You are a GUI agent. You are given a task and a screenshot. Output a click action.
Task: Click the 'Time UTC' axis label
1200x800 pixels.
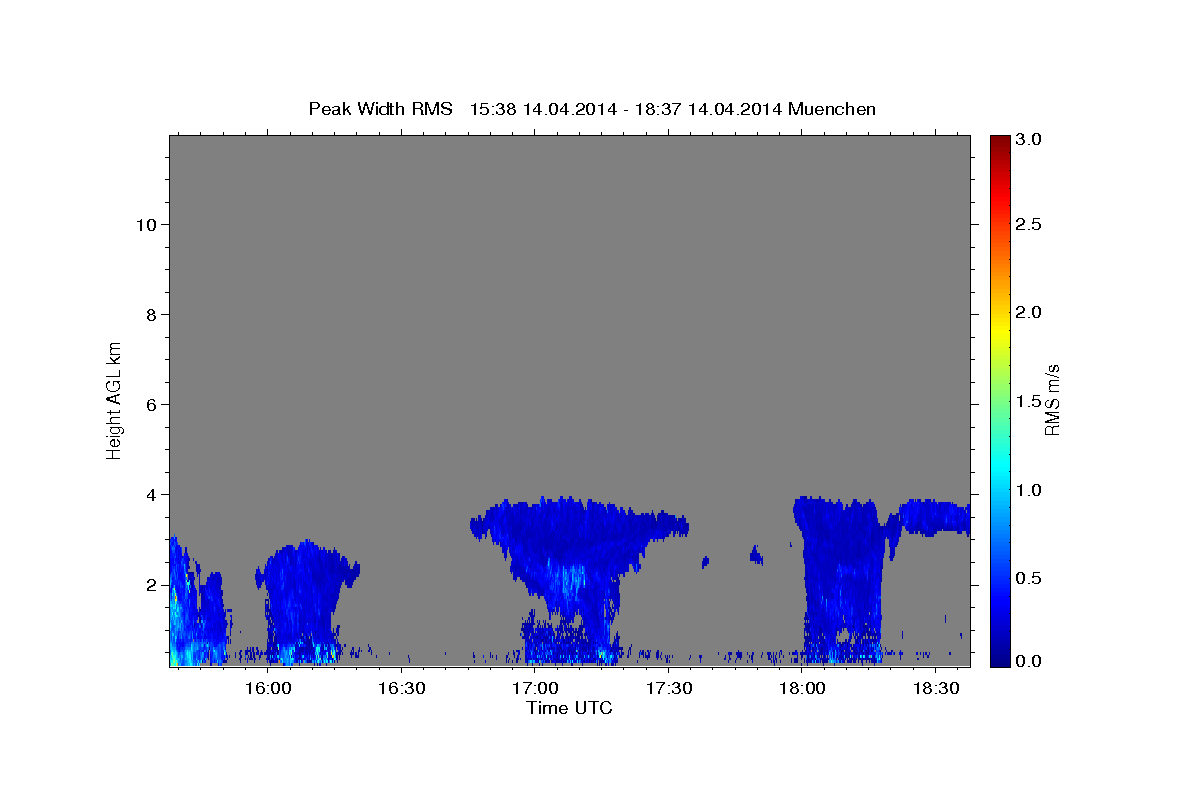coord(569,709)
